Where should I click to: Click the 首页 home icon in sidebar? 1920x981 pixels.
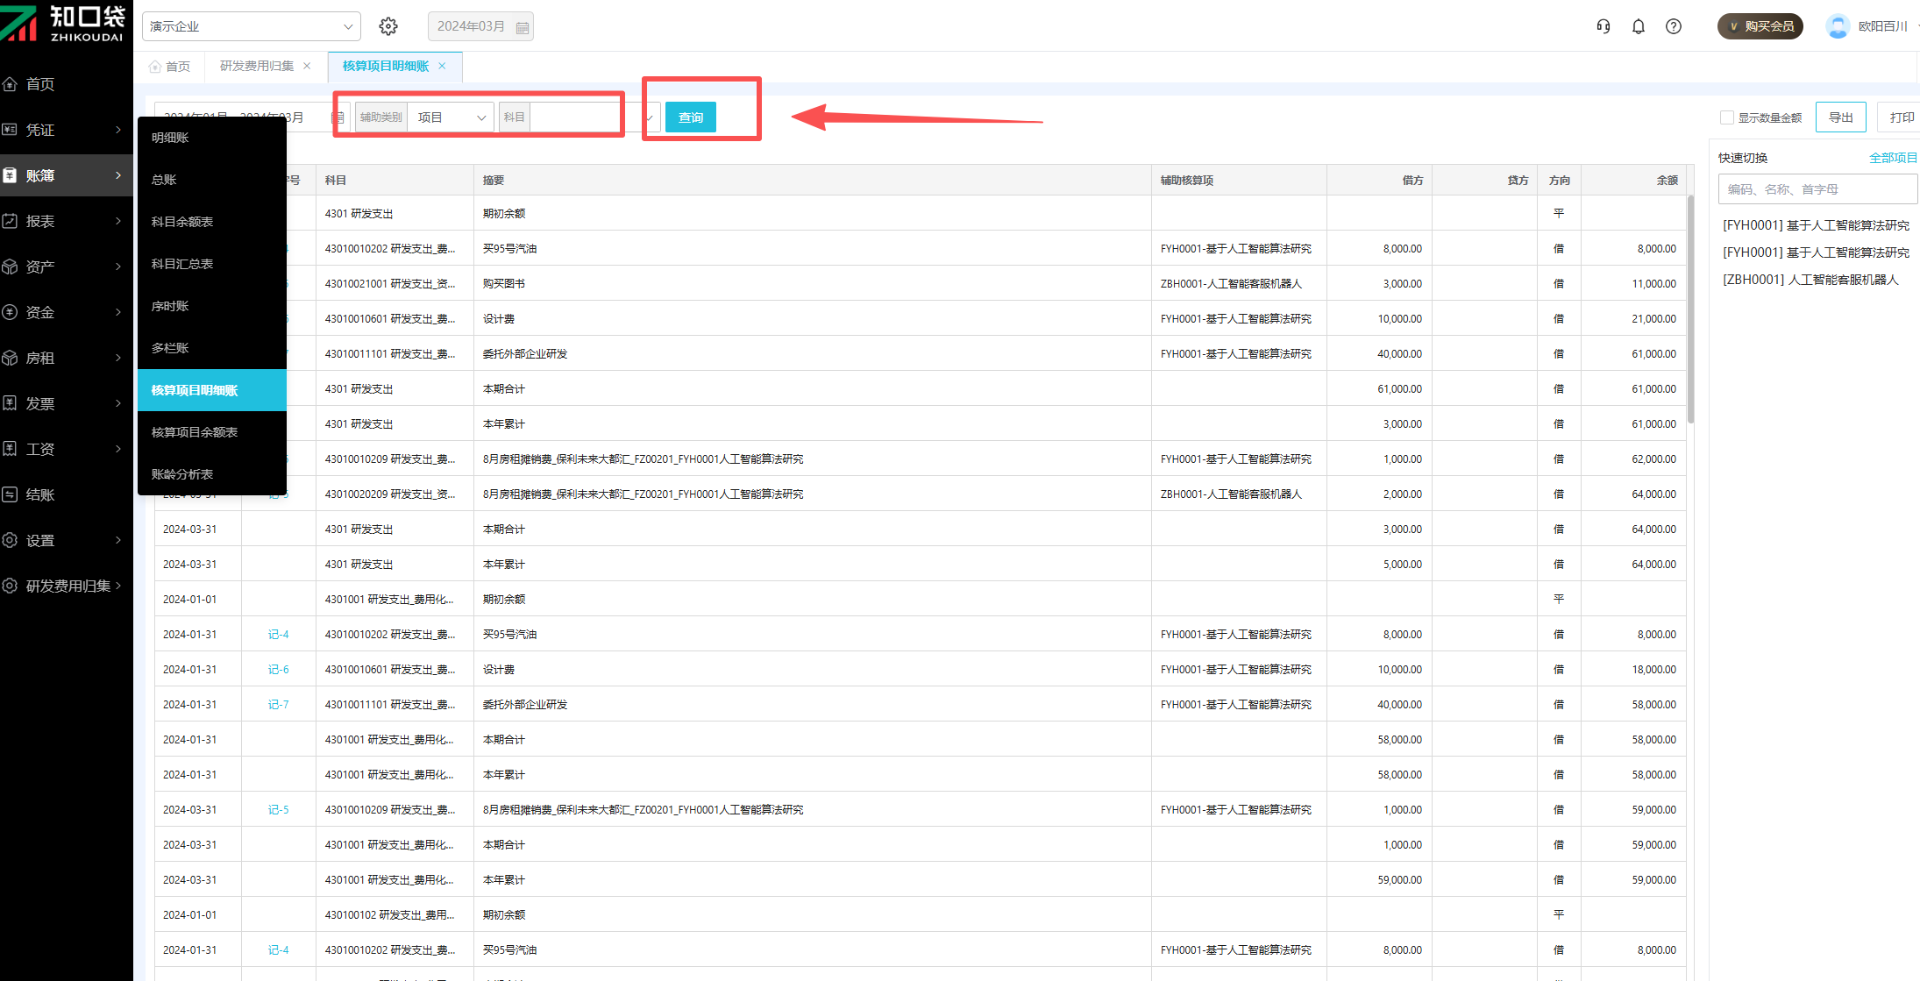11,84
